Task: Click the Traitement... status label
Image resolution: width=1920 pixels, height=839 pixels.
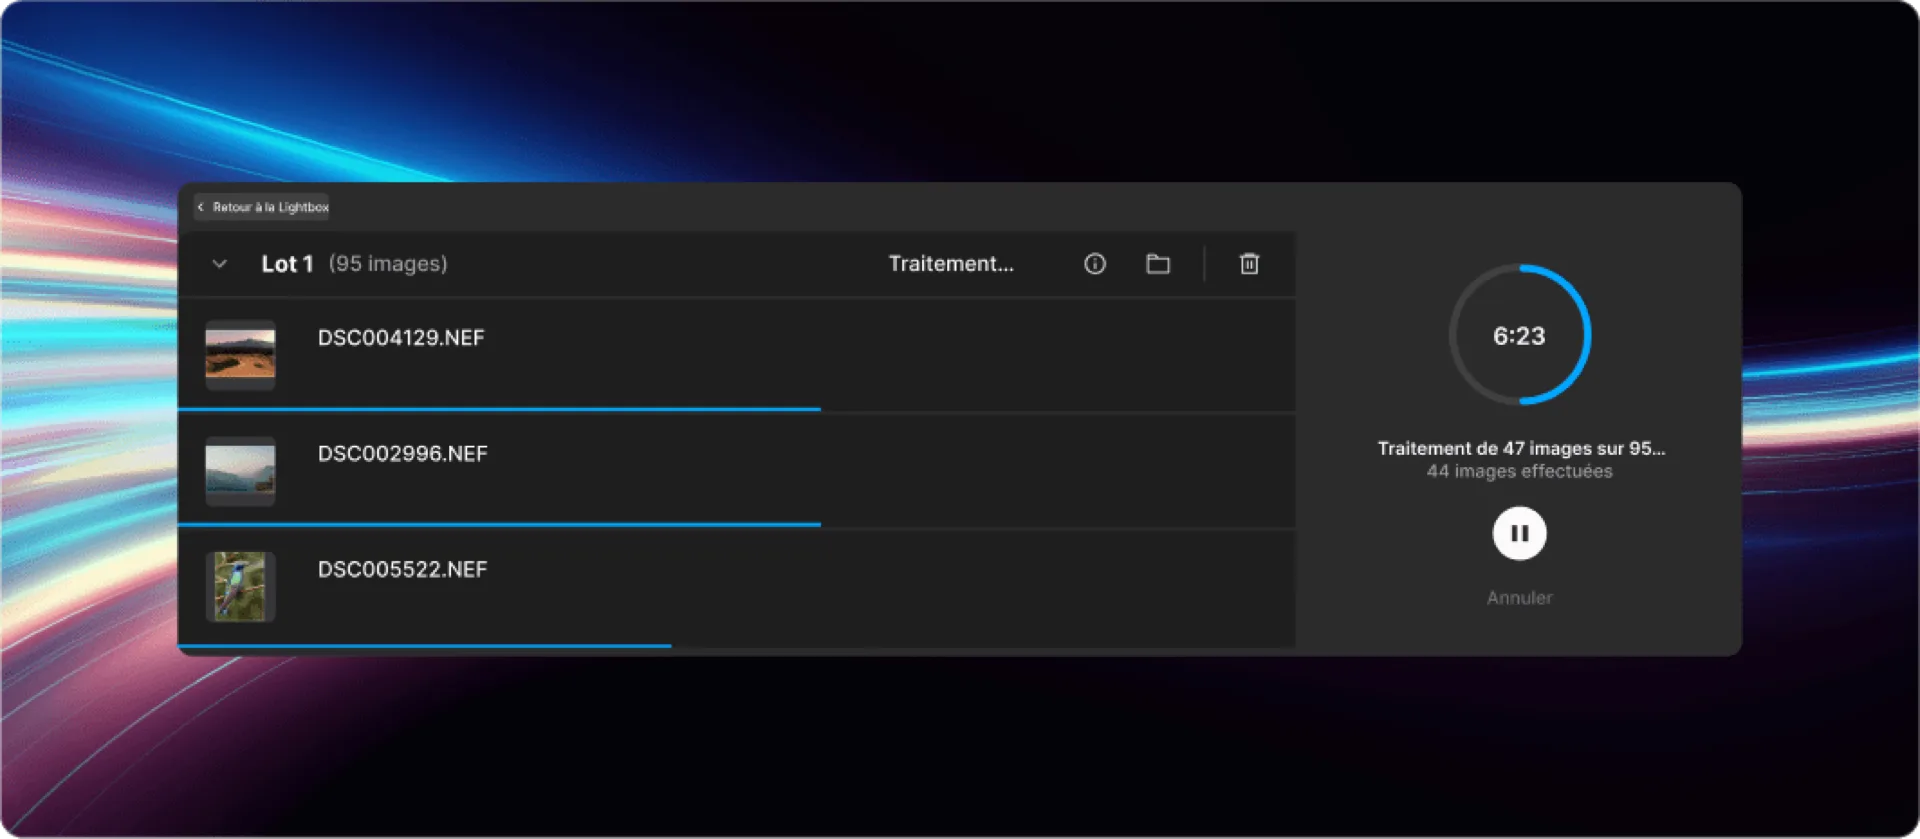Action: pyautogui.click(x=951, y=264)
